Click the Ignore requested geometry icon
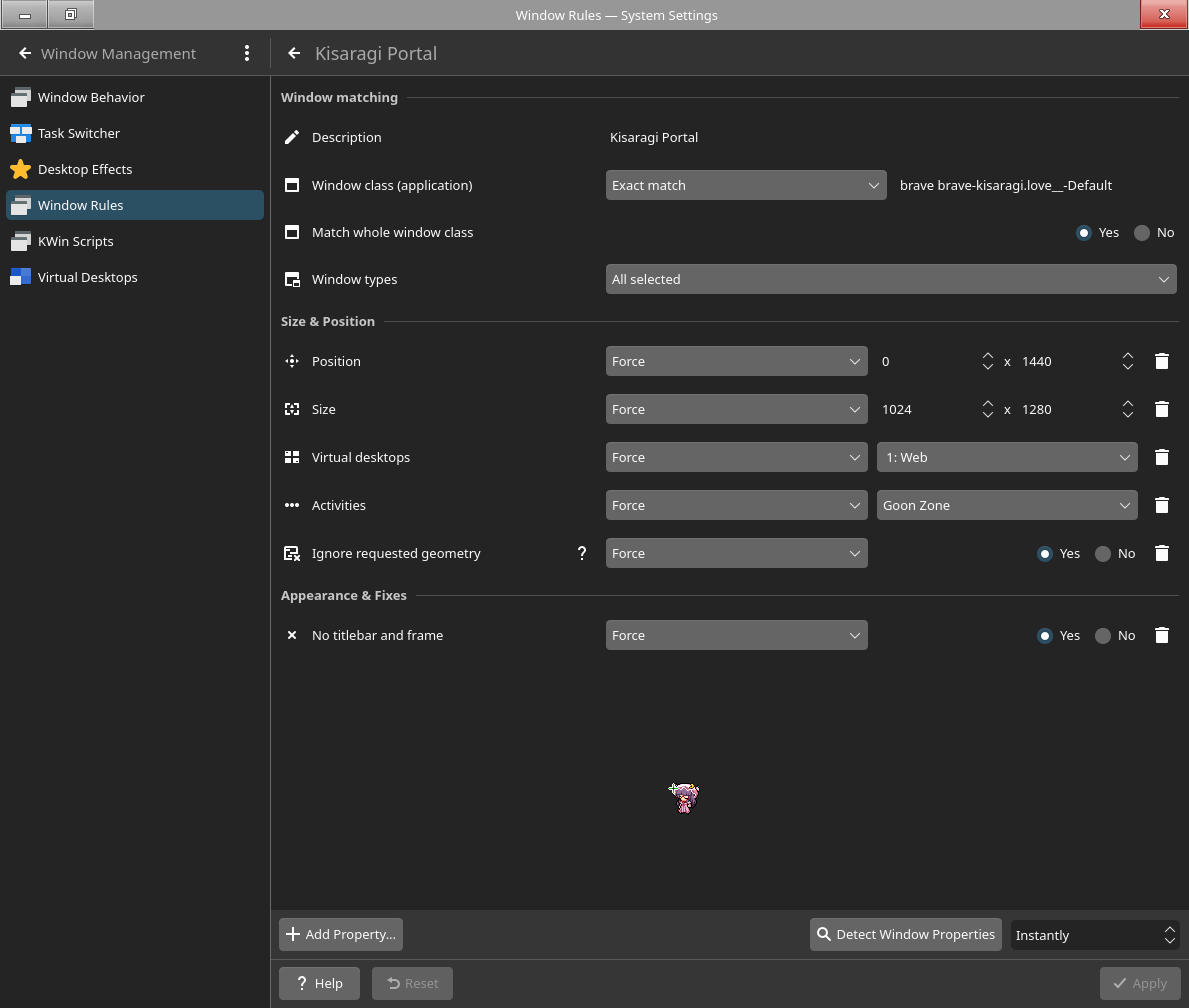Image resolution: width=1189 pixels, height=1008 pixels. click(292, 554)
